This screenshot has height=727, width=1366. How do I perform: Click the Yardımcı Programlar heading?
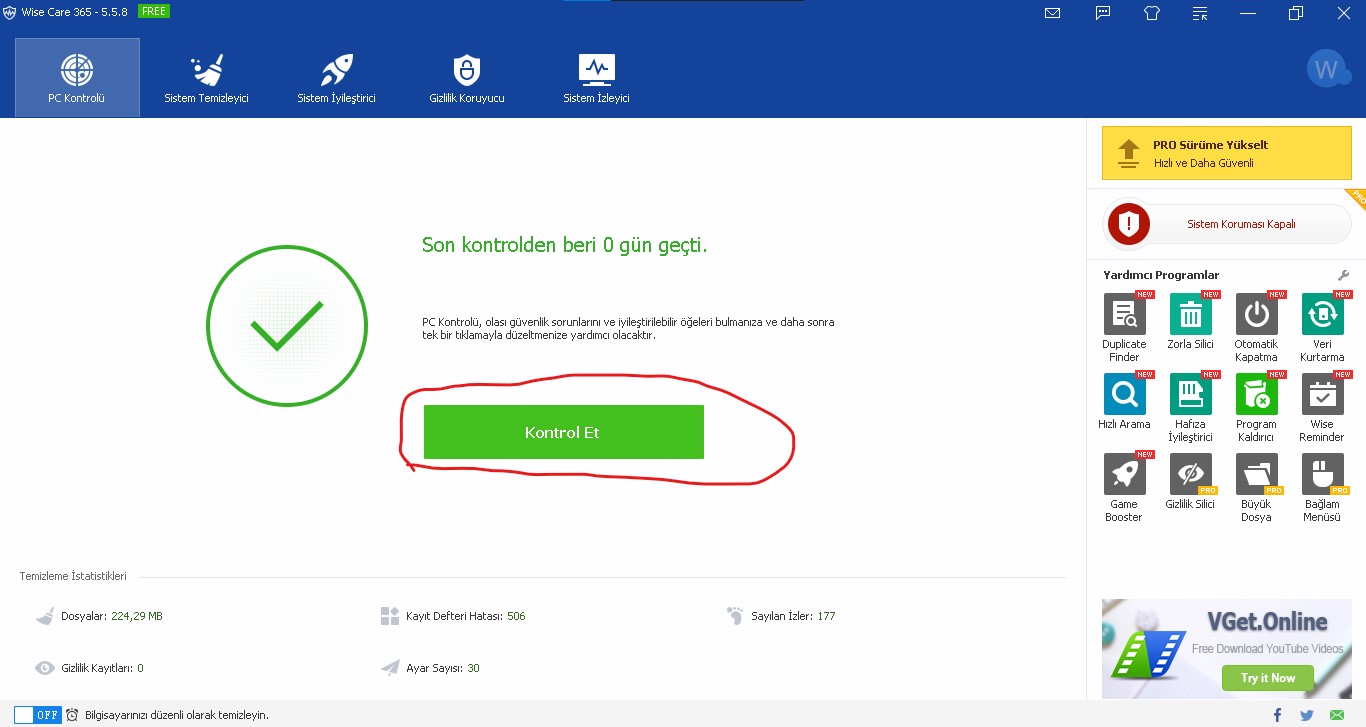click(x=1161, y=275)
